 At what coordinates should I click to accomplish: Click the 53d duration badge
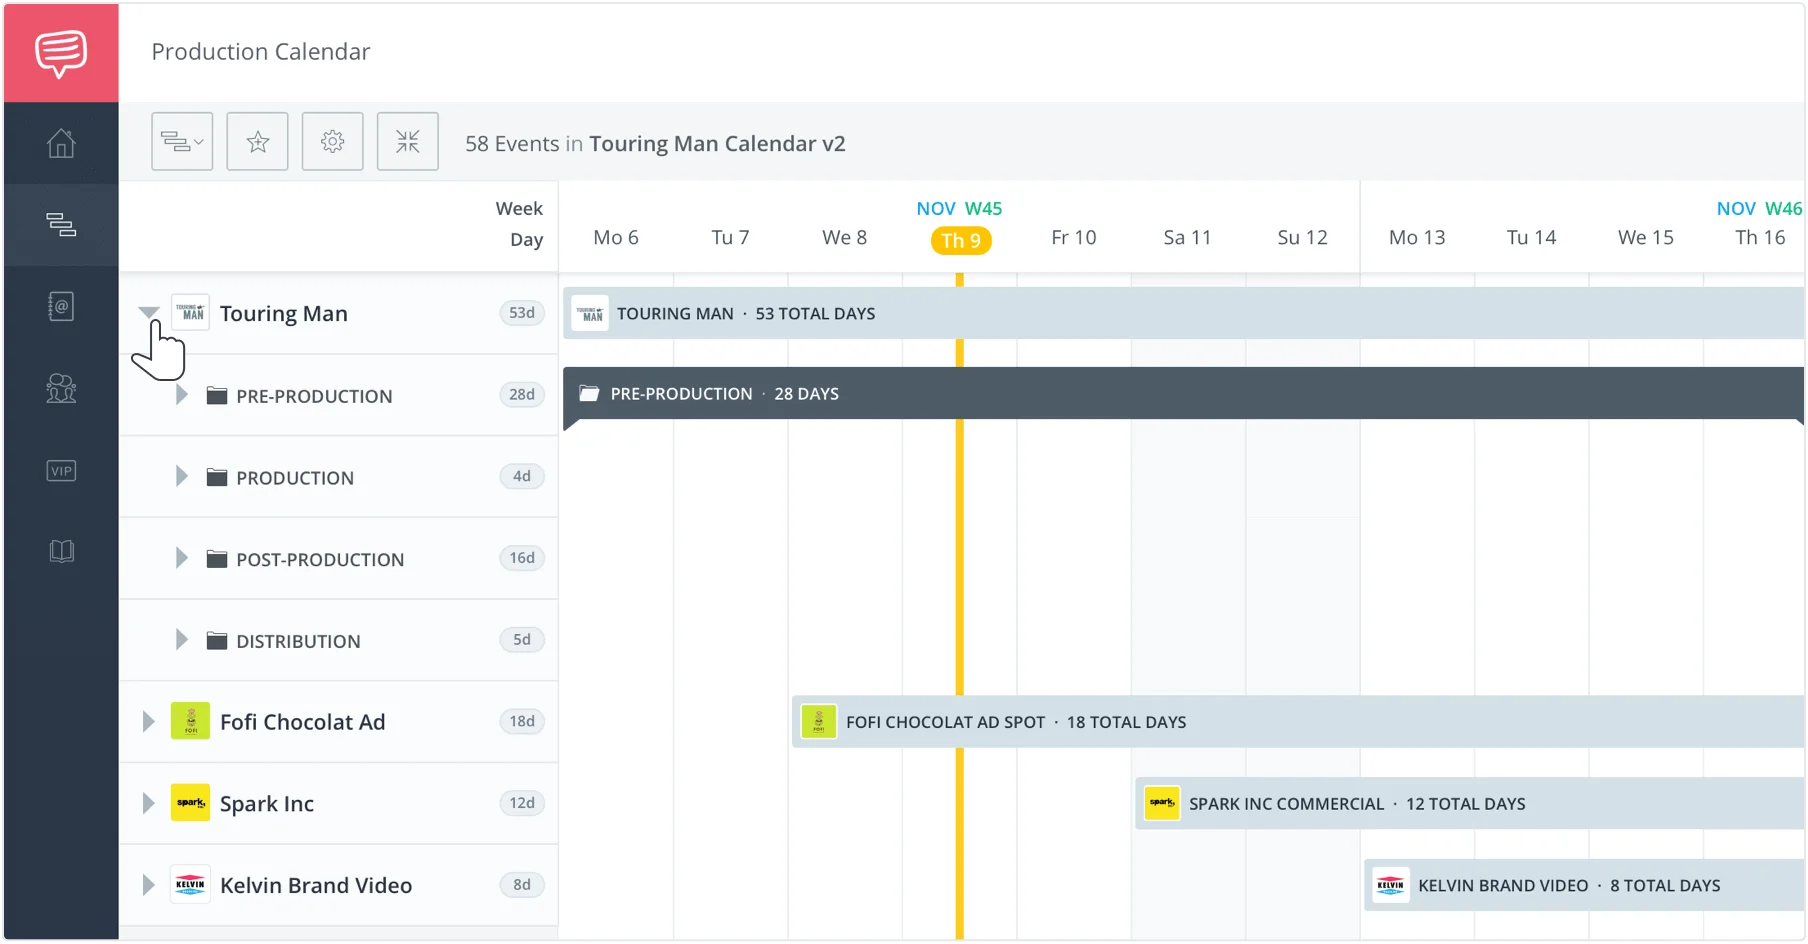pyautogui.click(x=522, y=313)
